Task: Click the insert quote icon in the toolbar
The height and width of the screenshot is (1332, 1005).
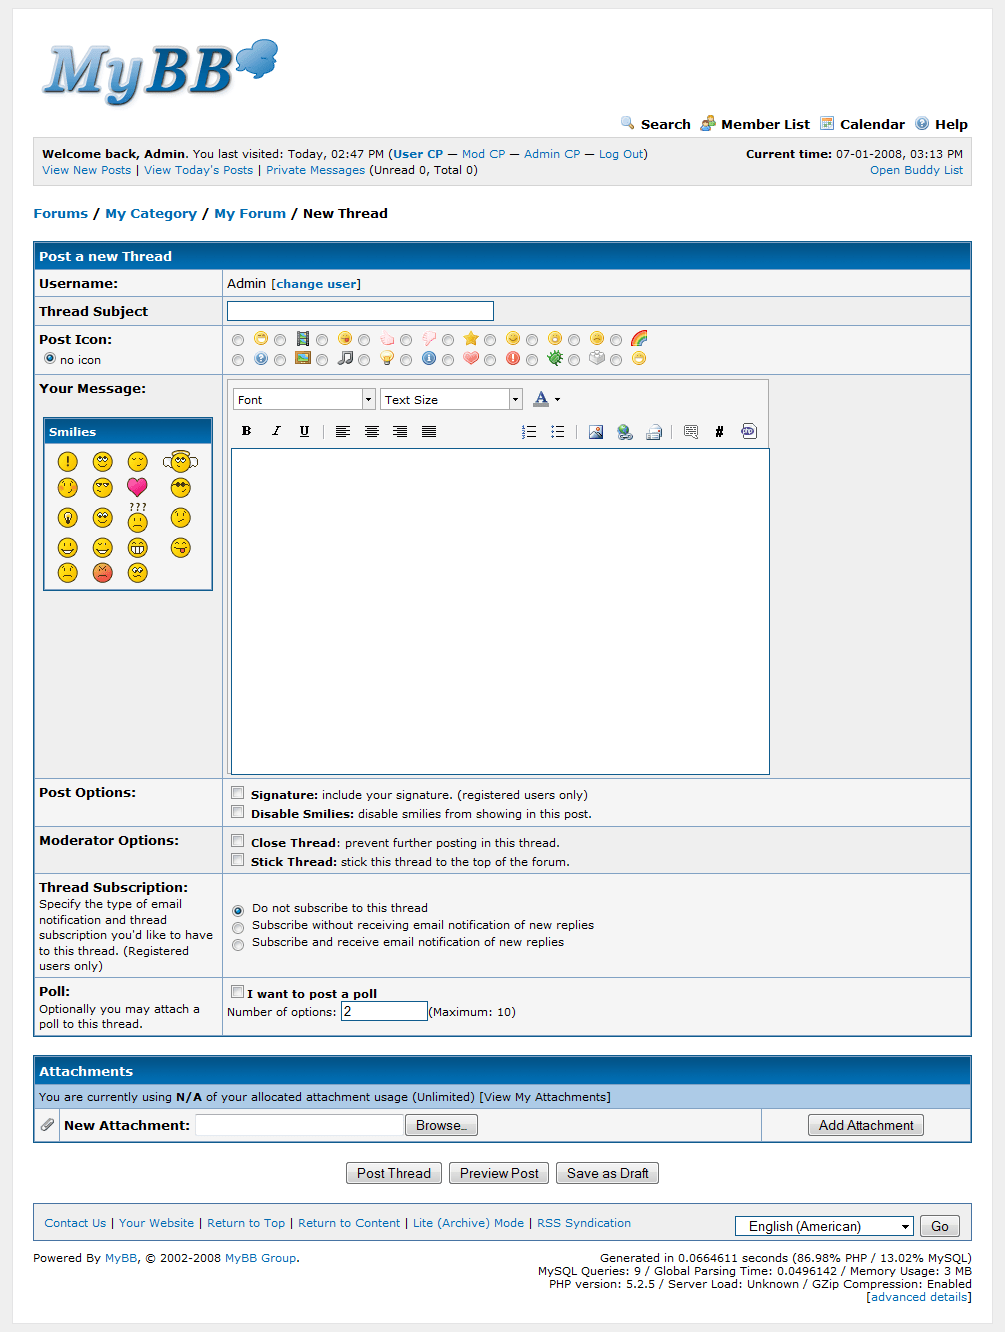Action: (x=690, y=431)
